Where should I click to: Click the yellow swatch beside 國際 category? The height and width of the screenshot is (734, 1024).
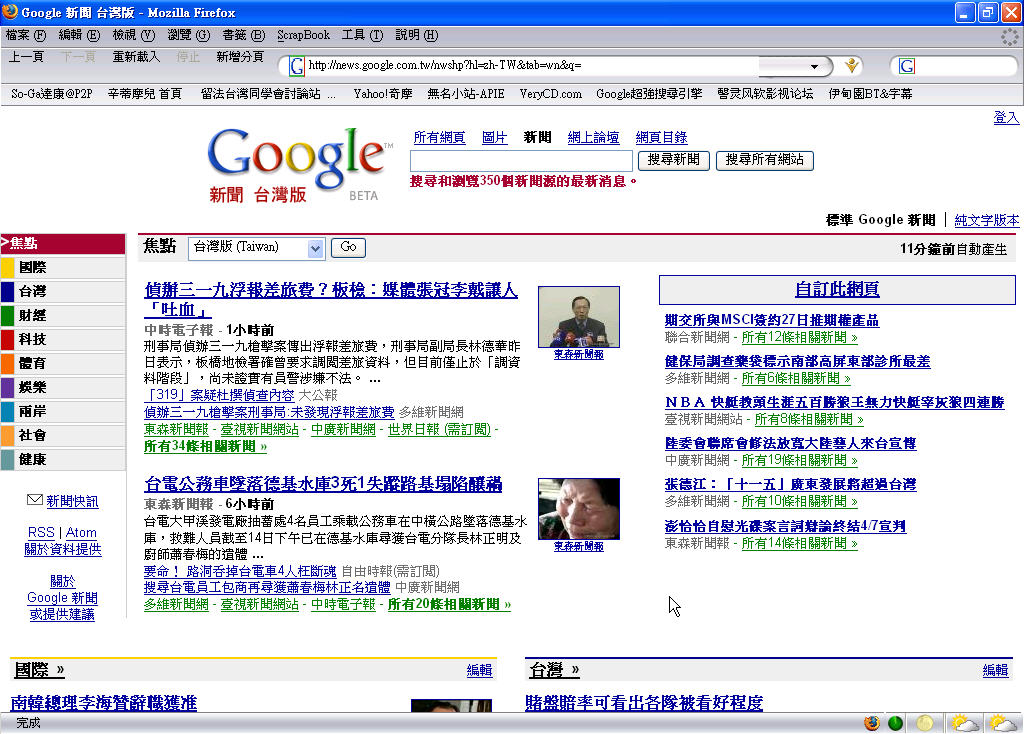(x=7, y=268)
